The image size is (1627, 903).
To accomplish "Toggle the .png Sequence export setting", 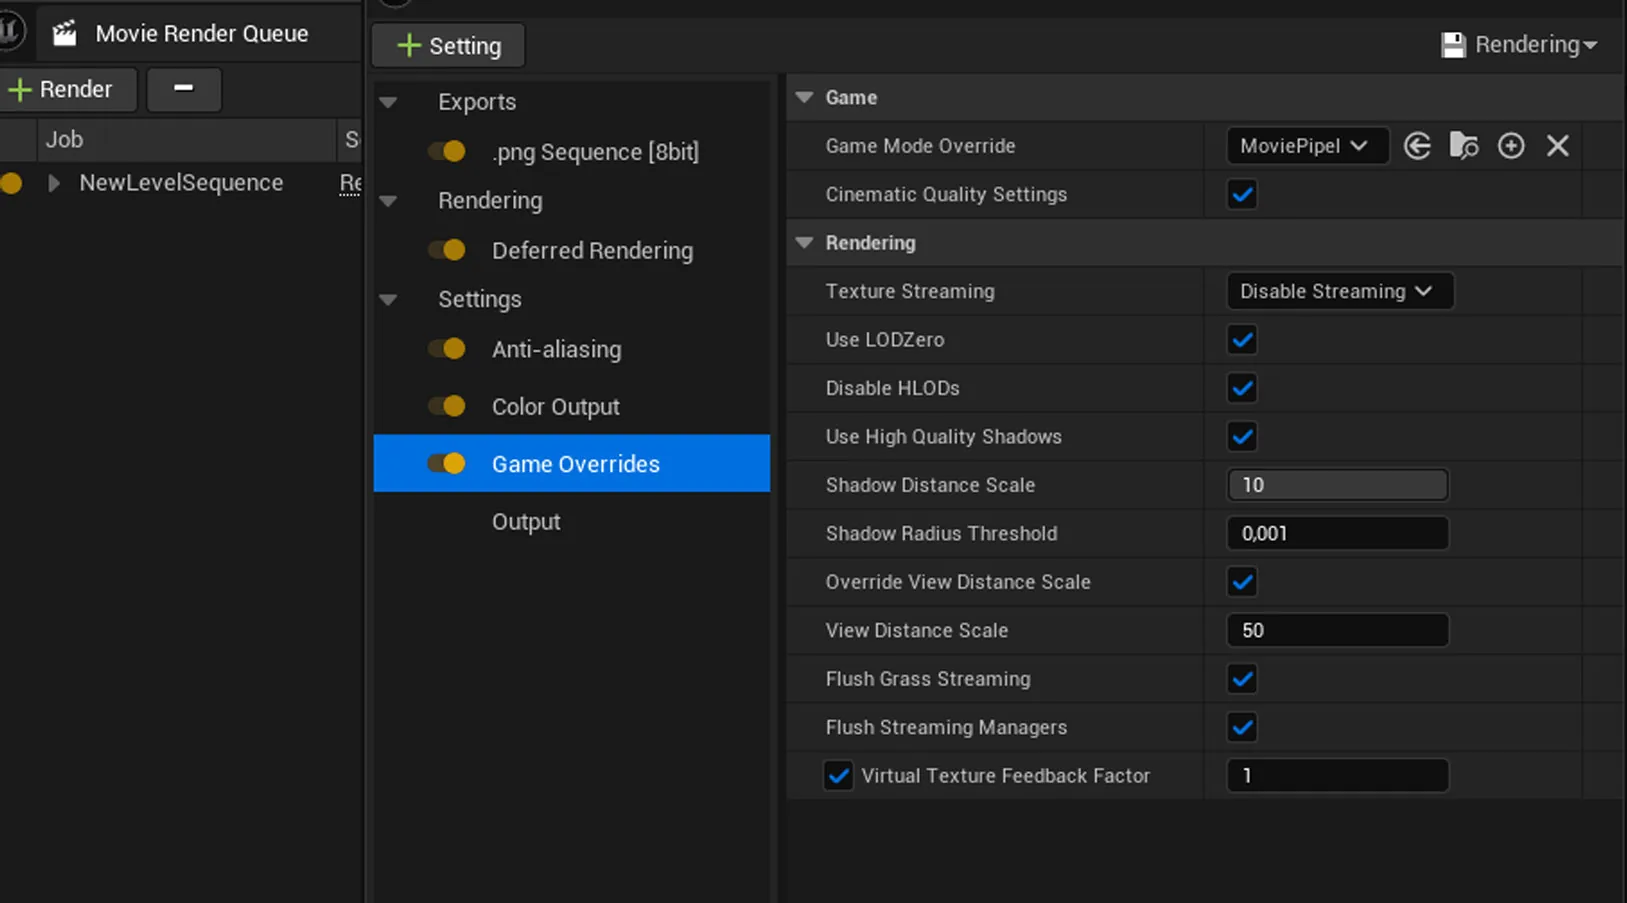I will click(x=447, y=151).
